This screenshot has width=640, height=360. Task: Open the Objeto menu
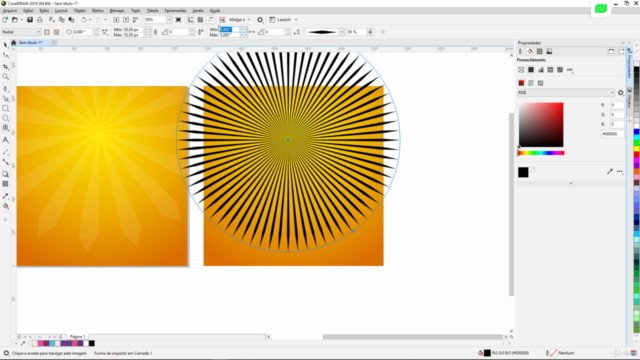tap(80, 11)
